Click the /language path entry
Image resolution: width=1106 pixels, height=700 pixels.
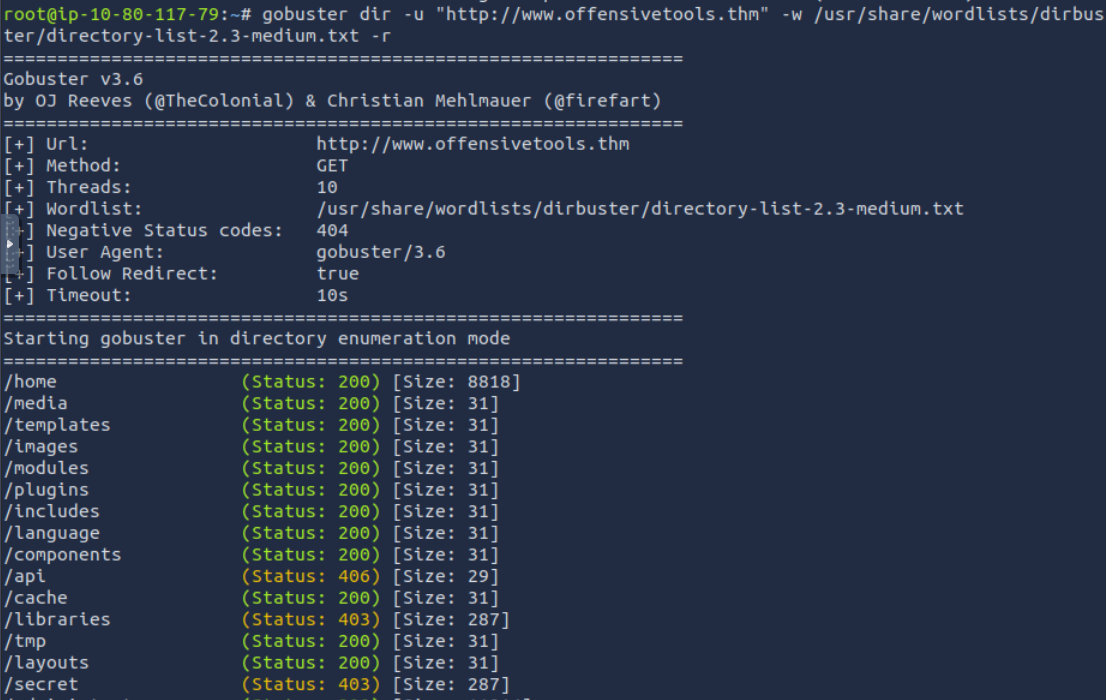(52, 533)
